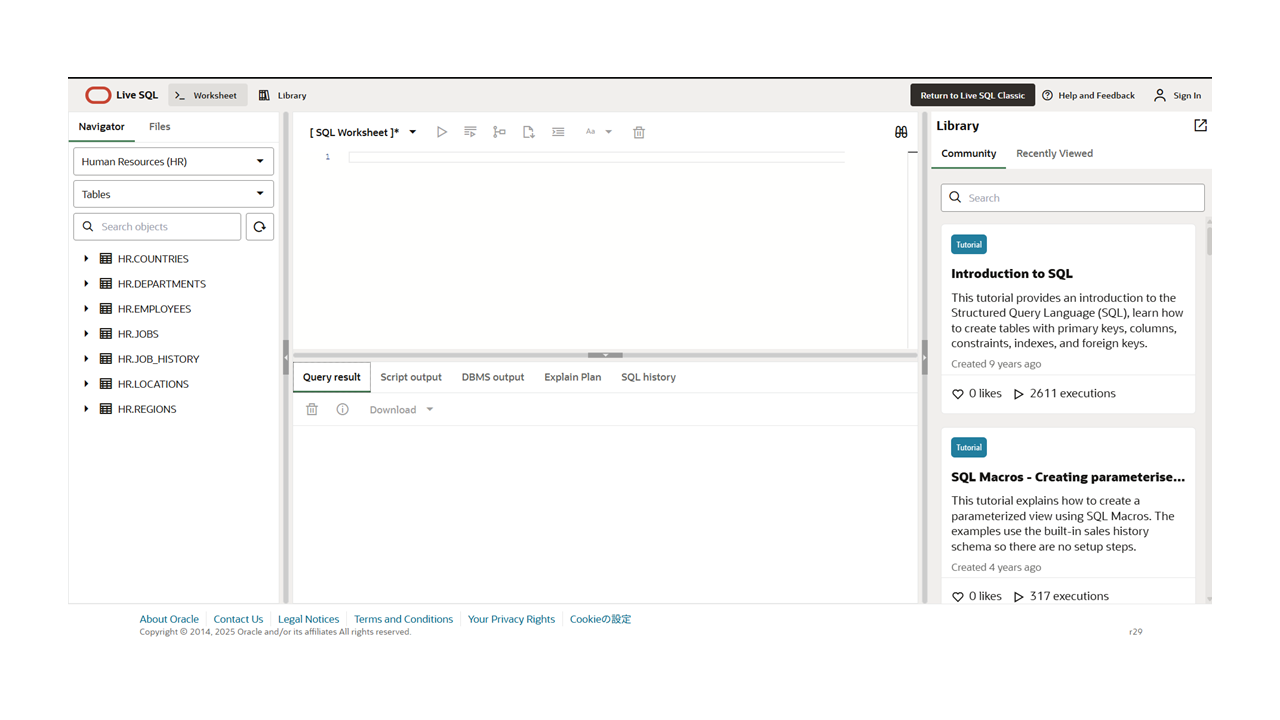
Task: Like the SQL Macros tutorial
Action: 958,597
